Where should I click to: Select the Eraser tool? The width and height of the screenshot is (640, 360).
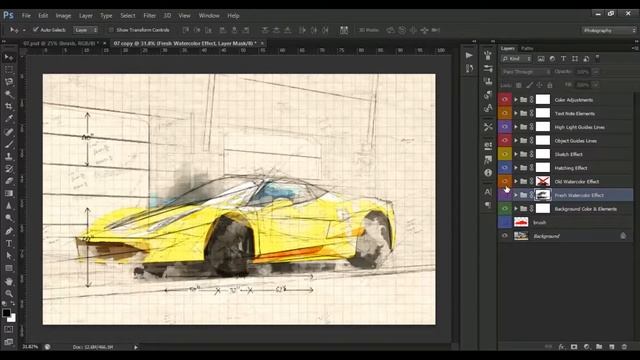pos(9,181)
